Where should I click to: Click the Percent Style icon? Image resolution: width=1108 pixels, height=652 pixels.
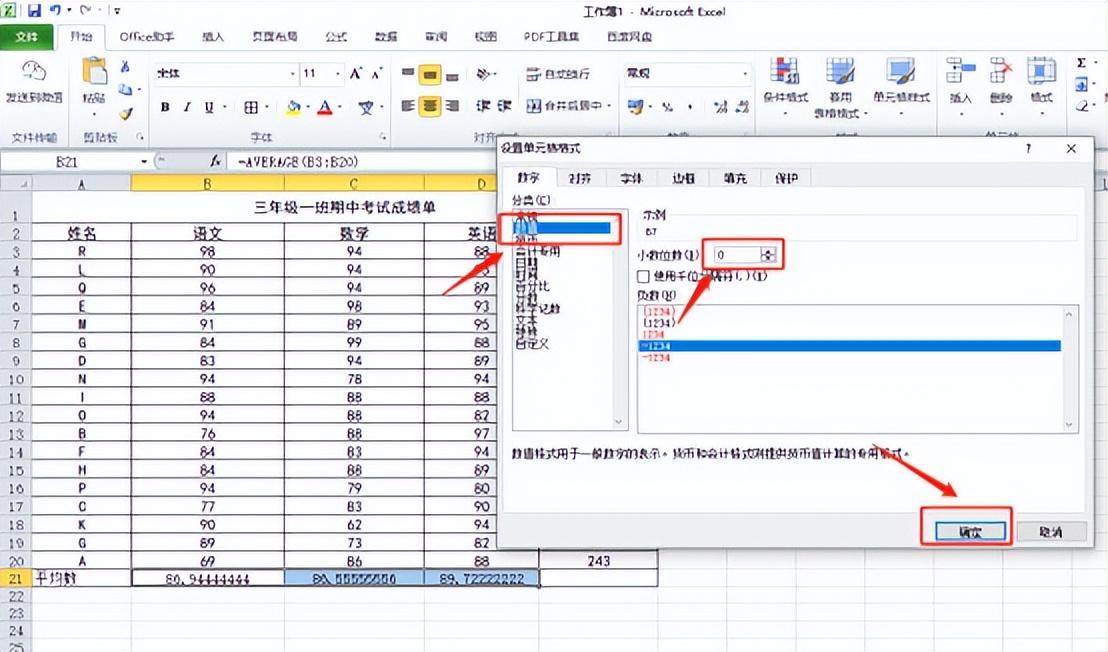click(x=667, y=107)
